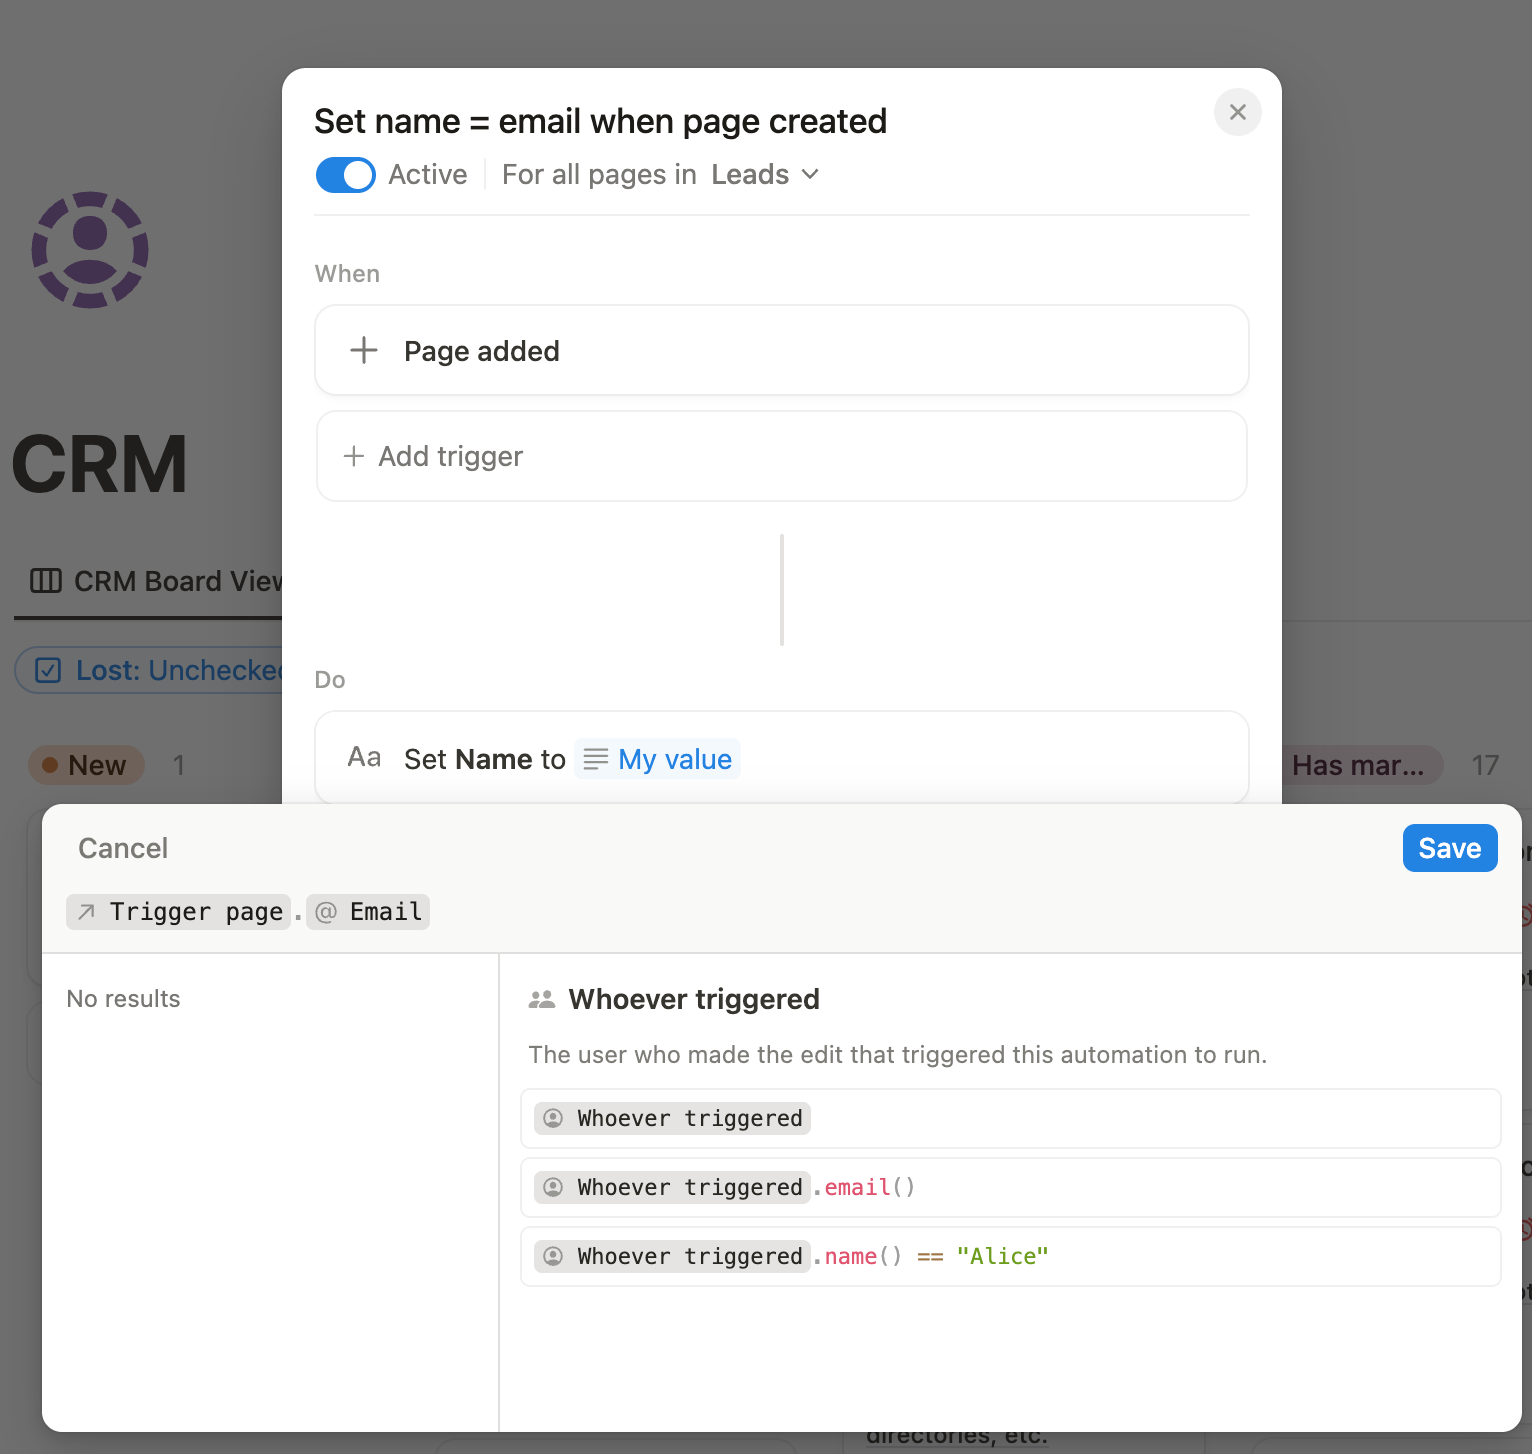Viewport: 1532px width, 1454px height.
Task: Select the Set Name to action row
Action: [782, 758]
